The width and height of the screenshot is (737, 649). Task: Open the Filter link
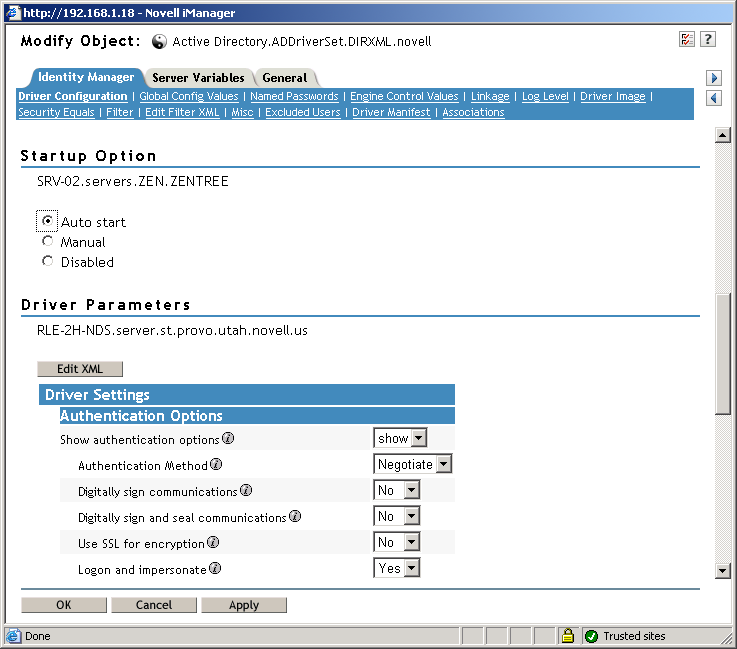tap(120, 112)
